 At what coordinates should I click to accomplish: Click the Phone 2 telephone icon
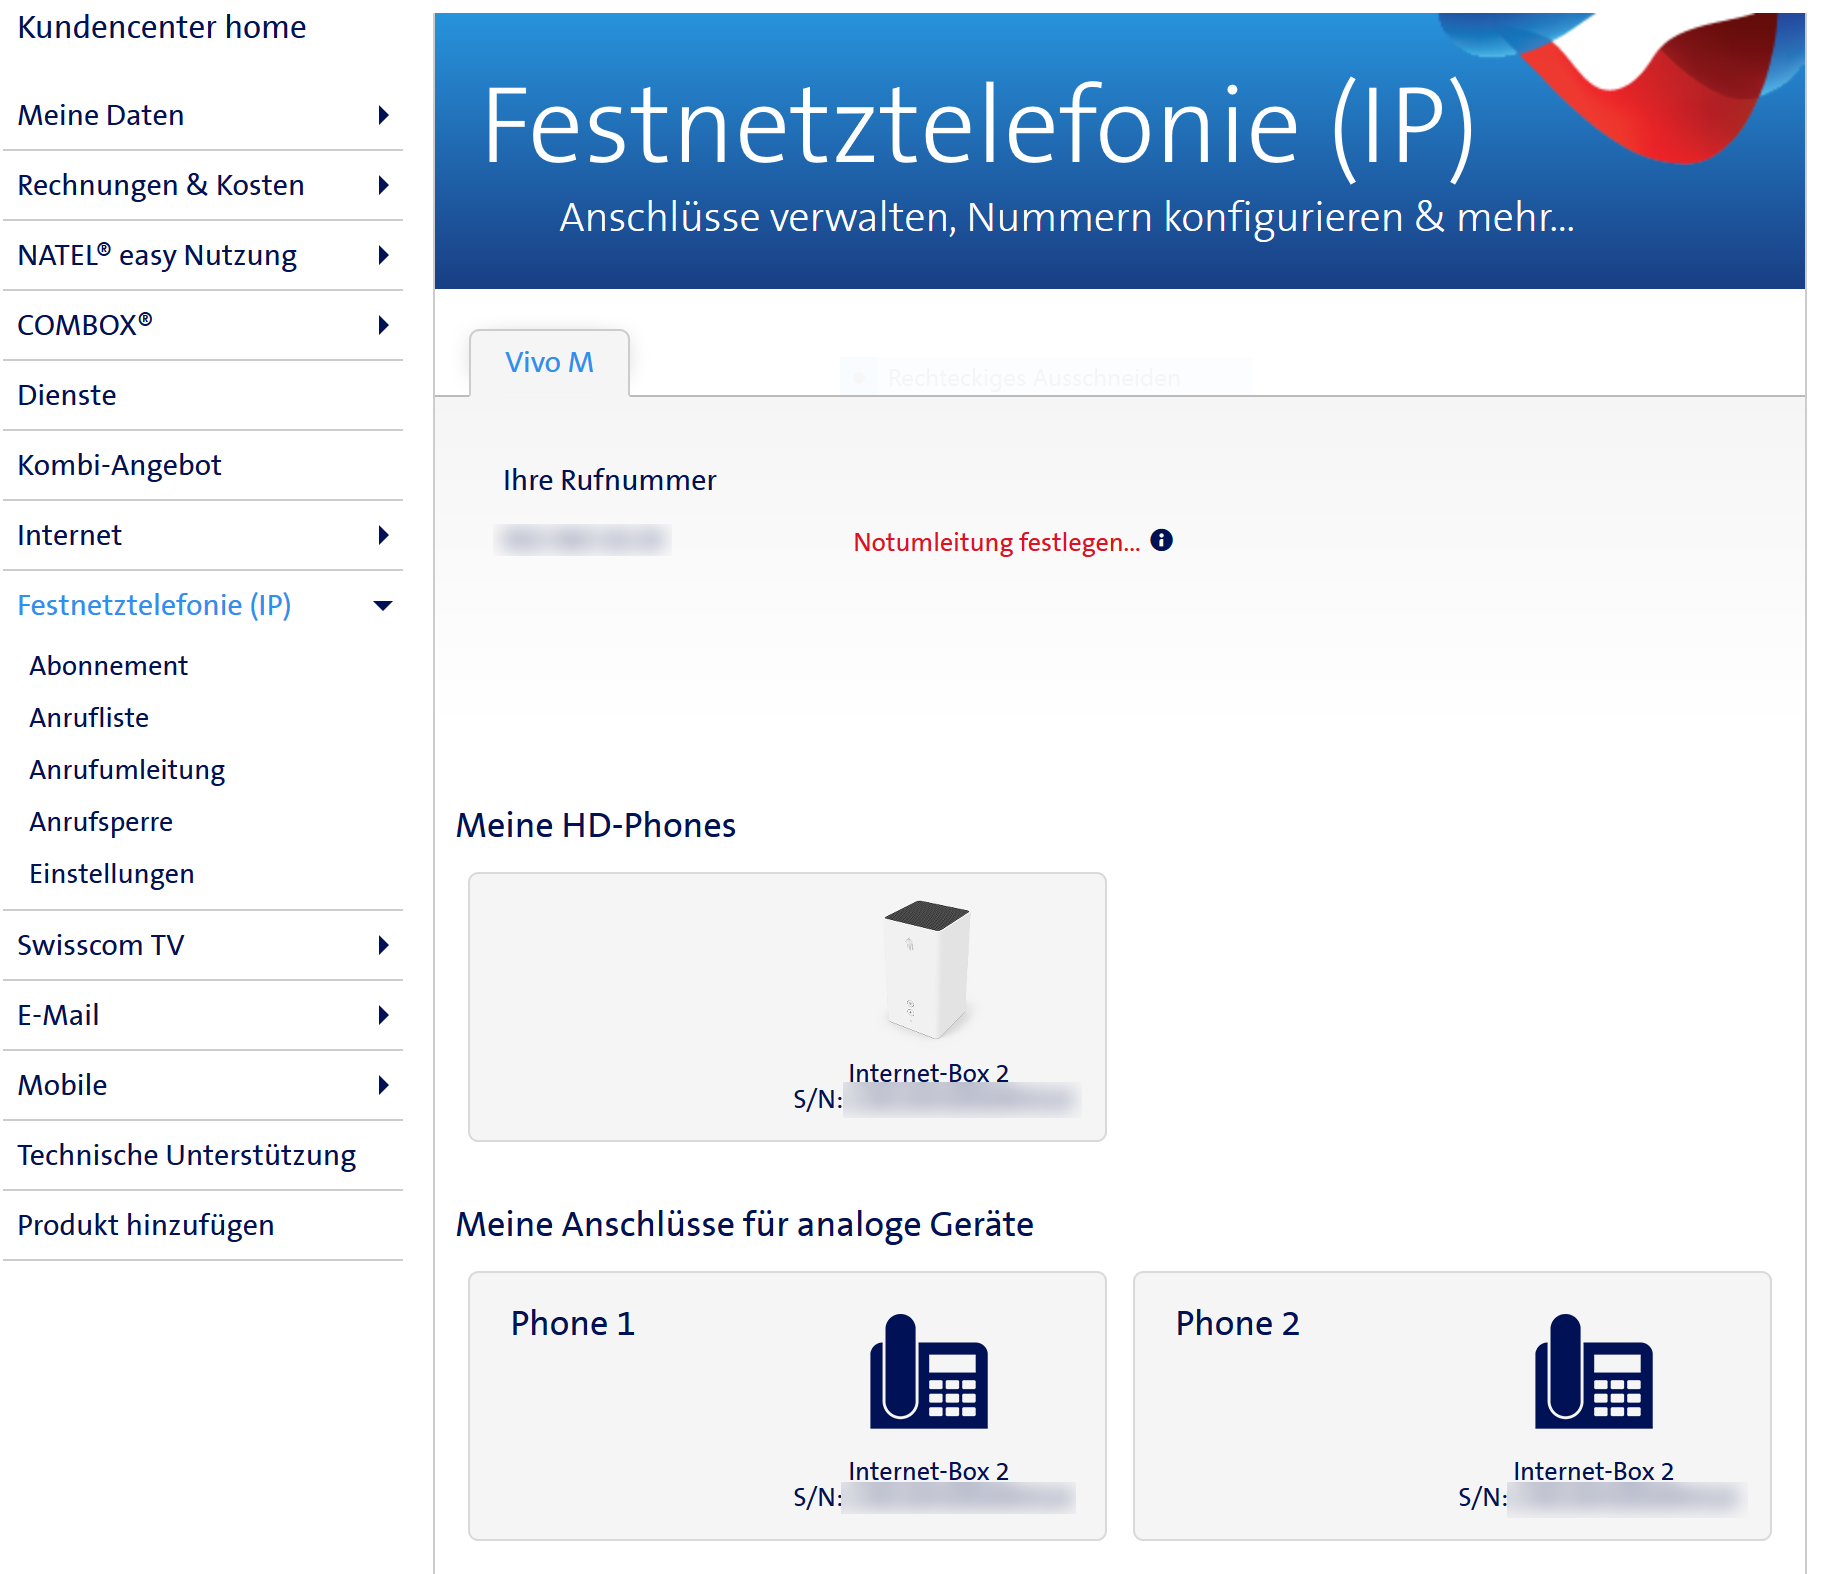click(1593, 1372)
